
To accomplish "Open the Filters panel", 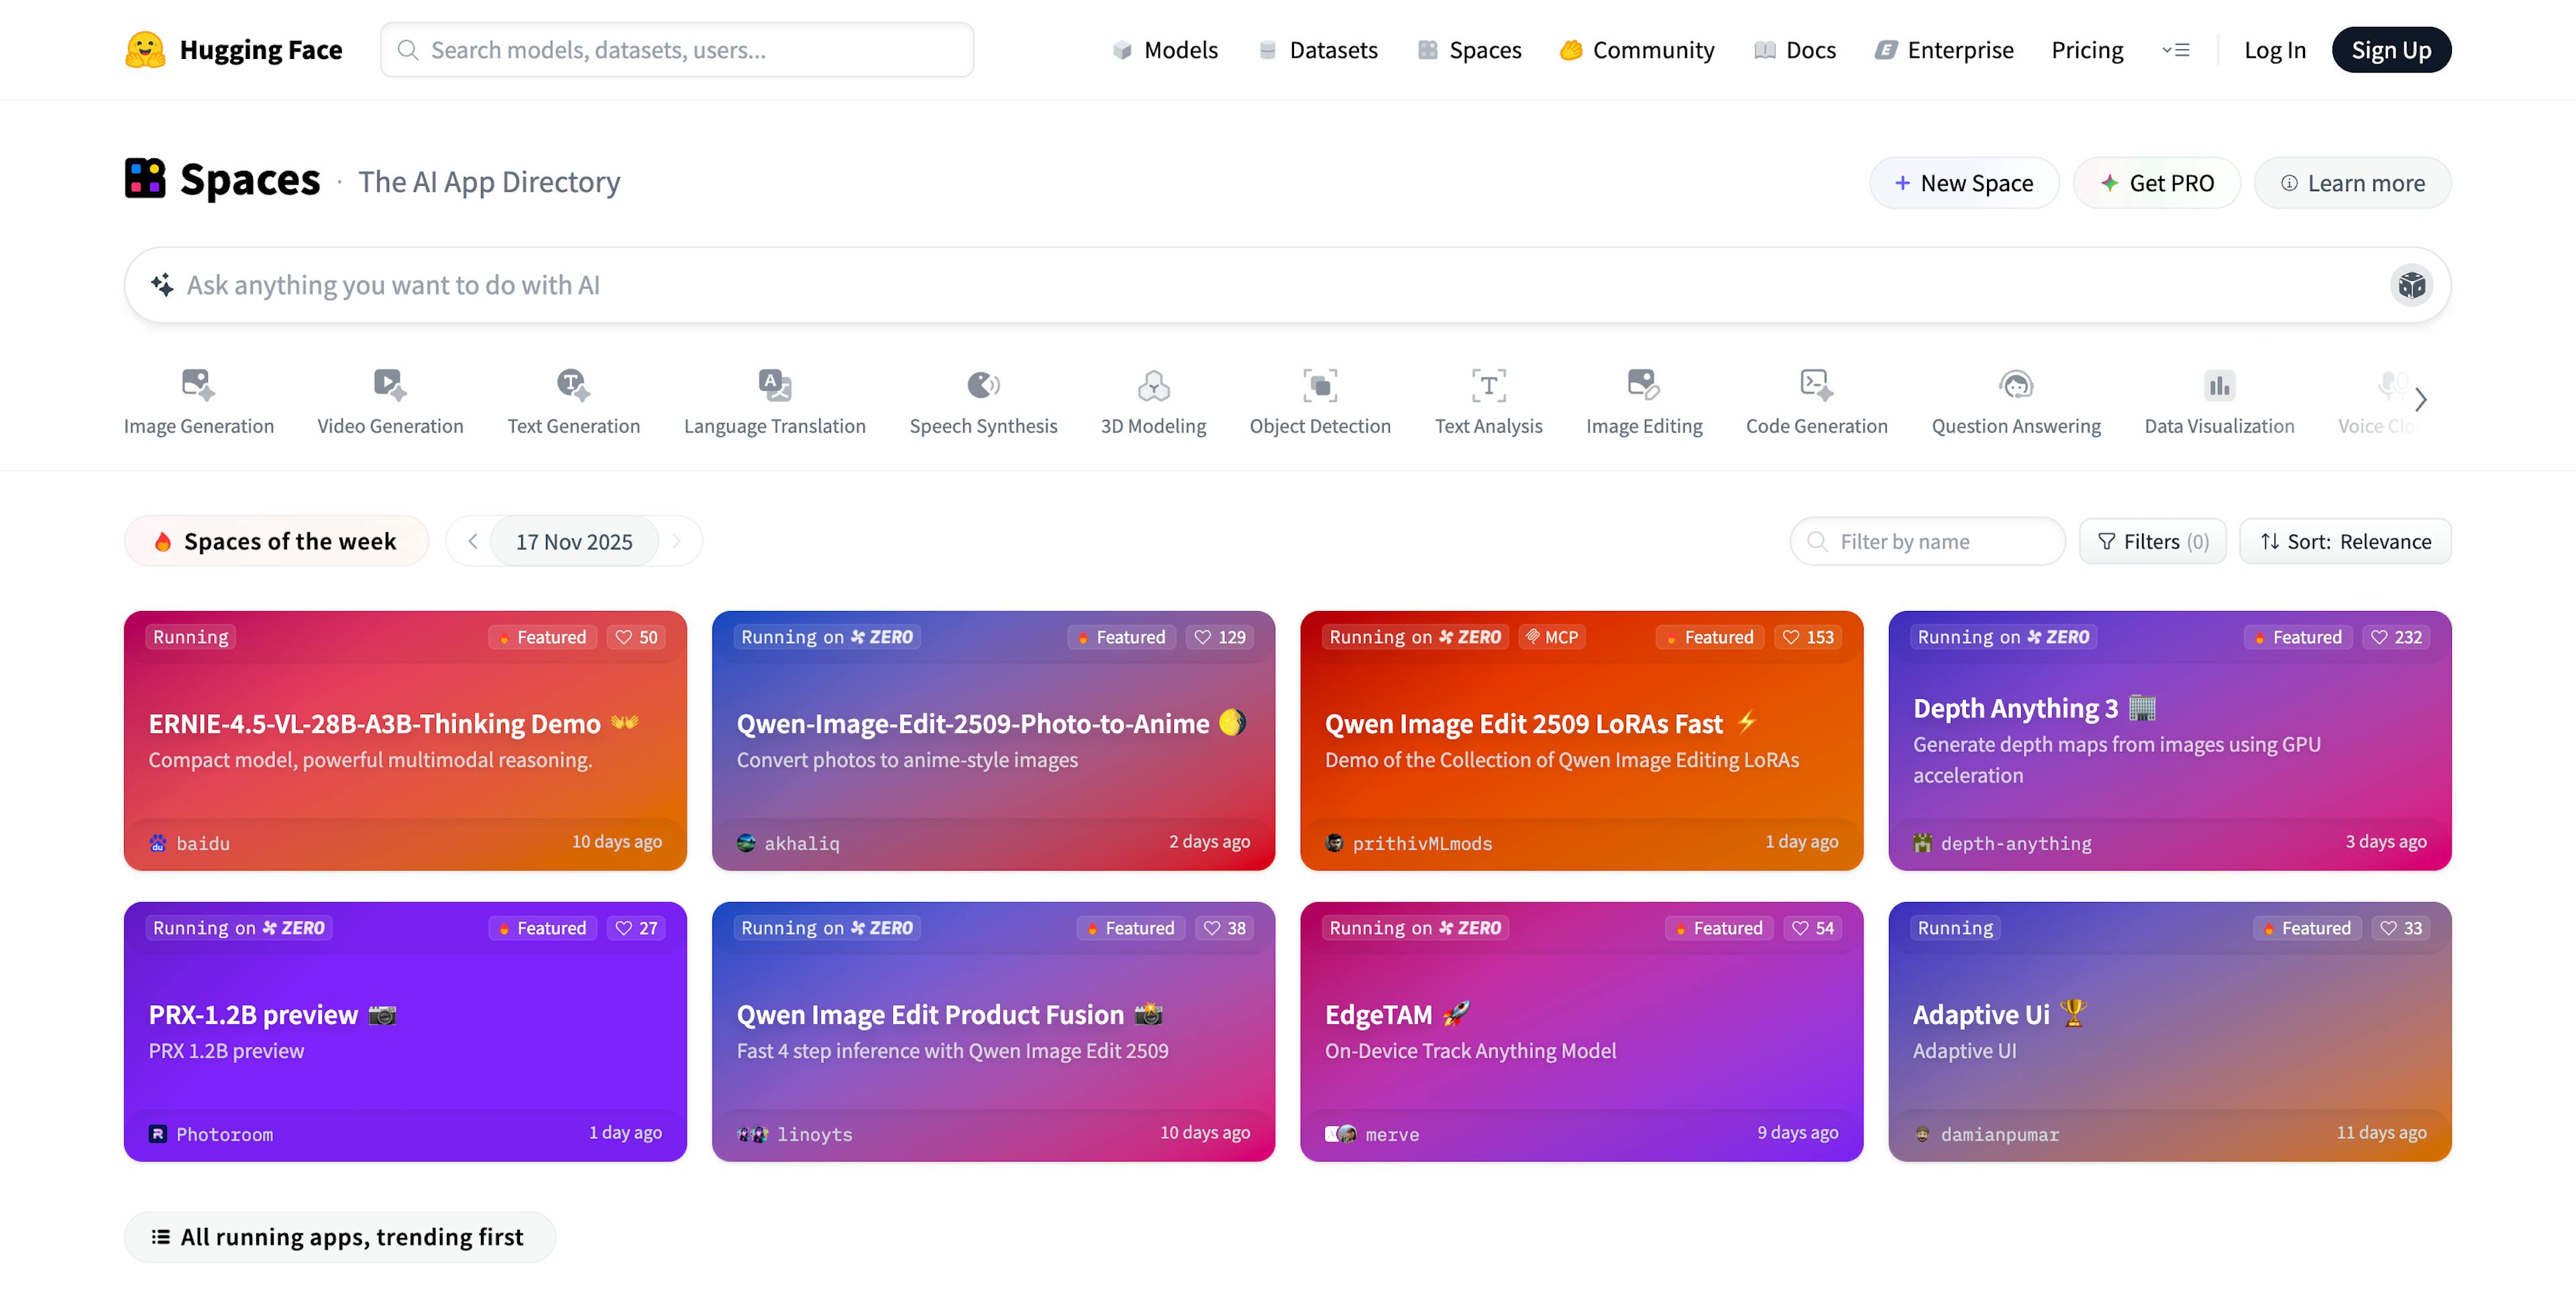I will pos(2152,541).
